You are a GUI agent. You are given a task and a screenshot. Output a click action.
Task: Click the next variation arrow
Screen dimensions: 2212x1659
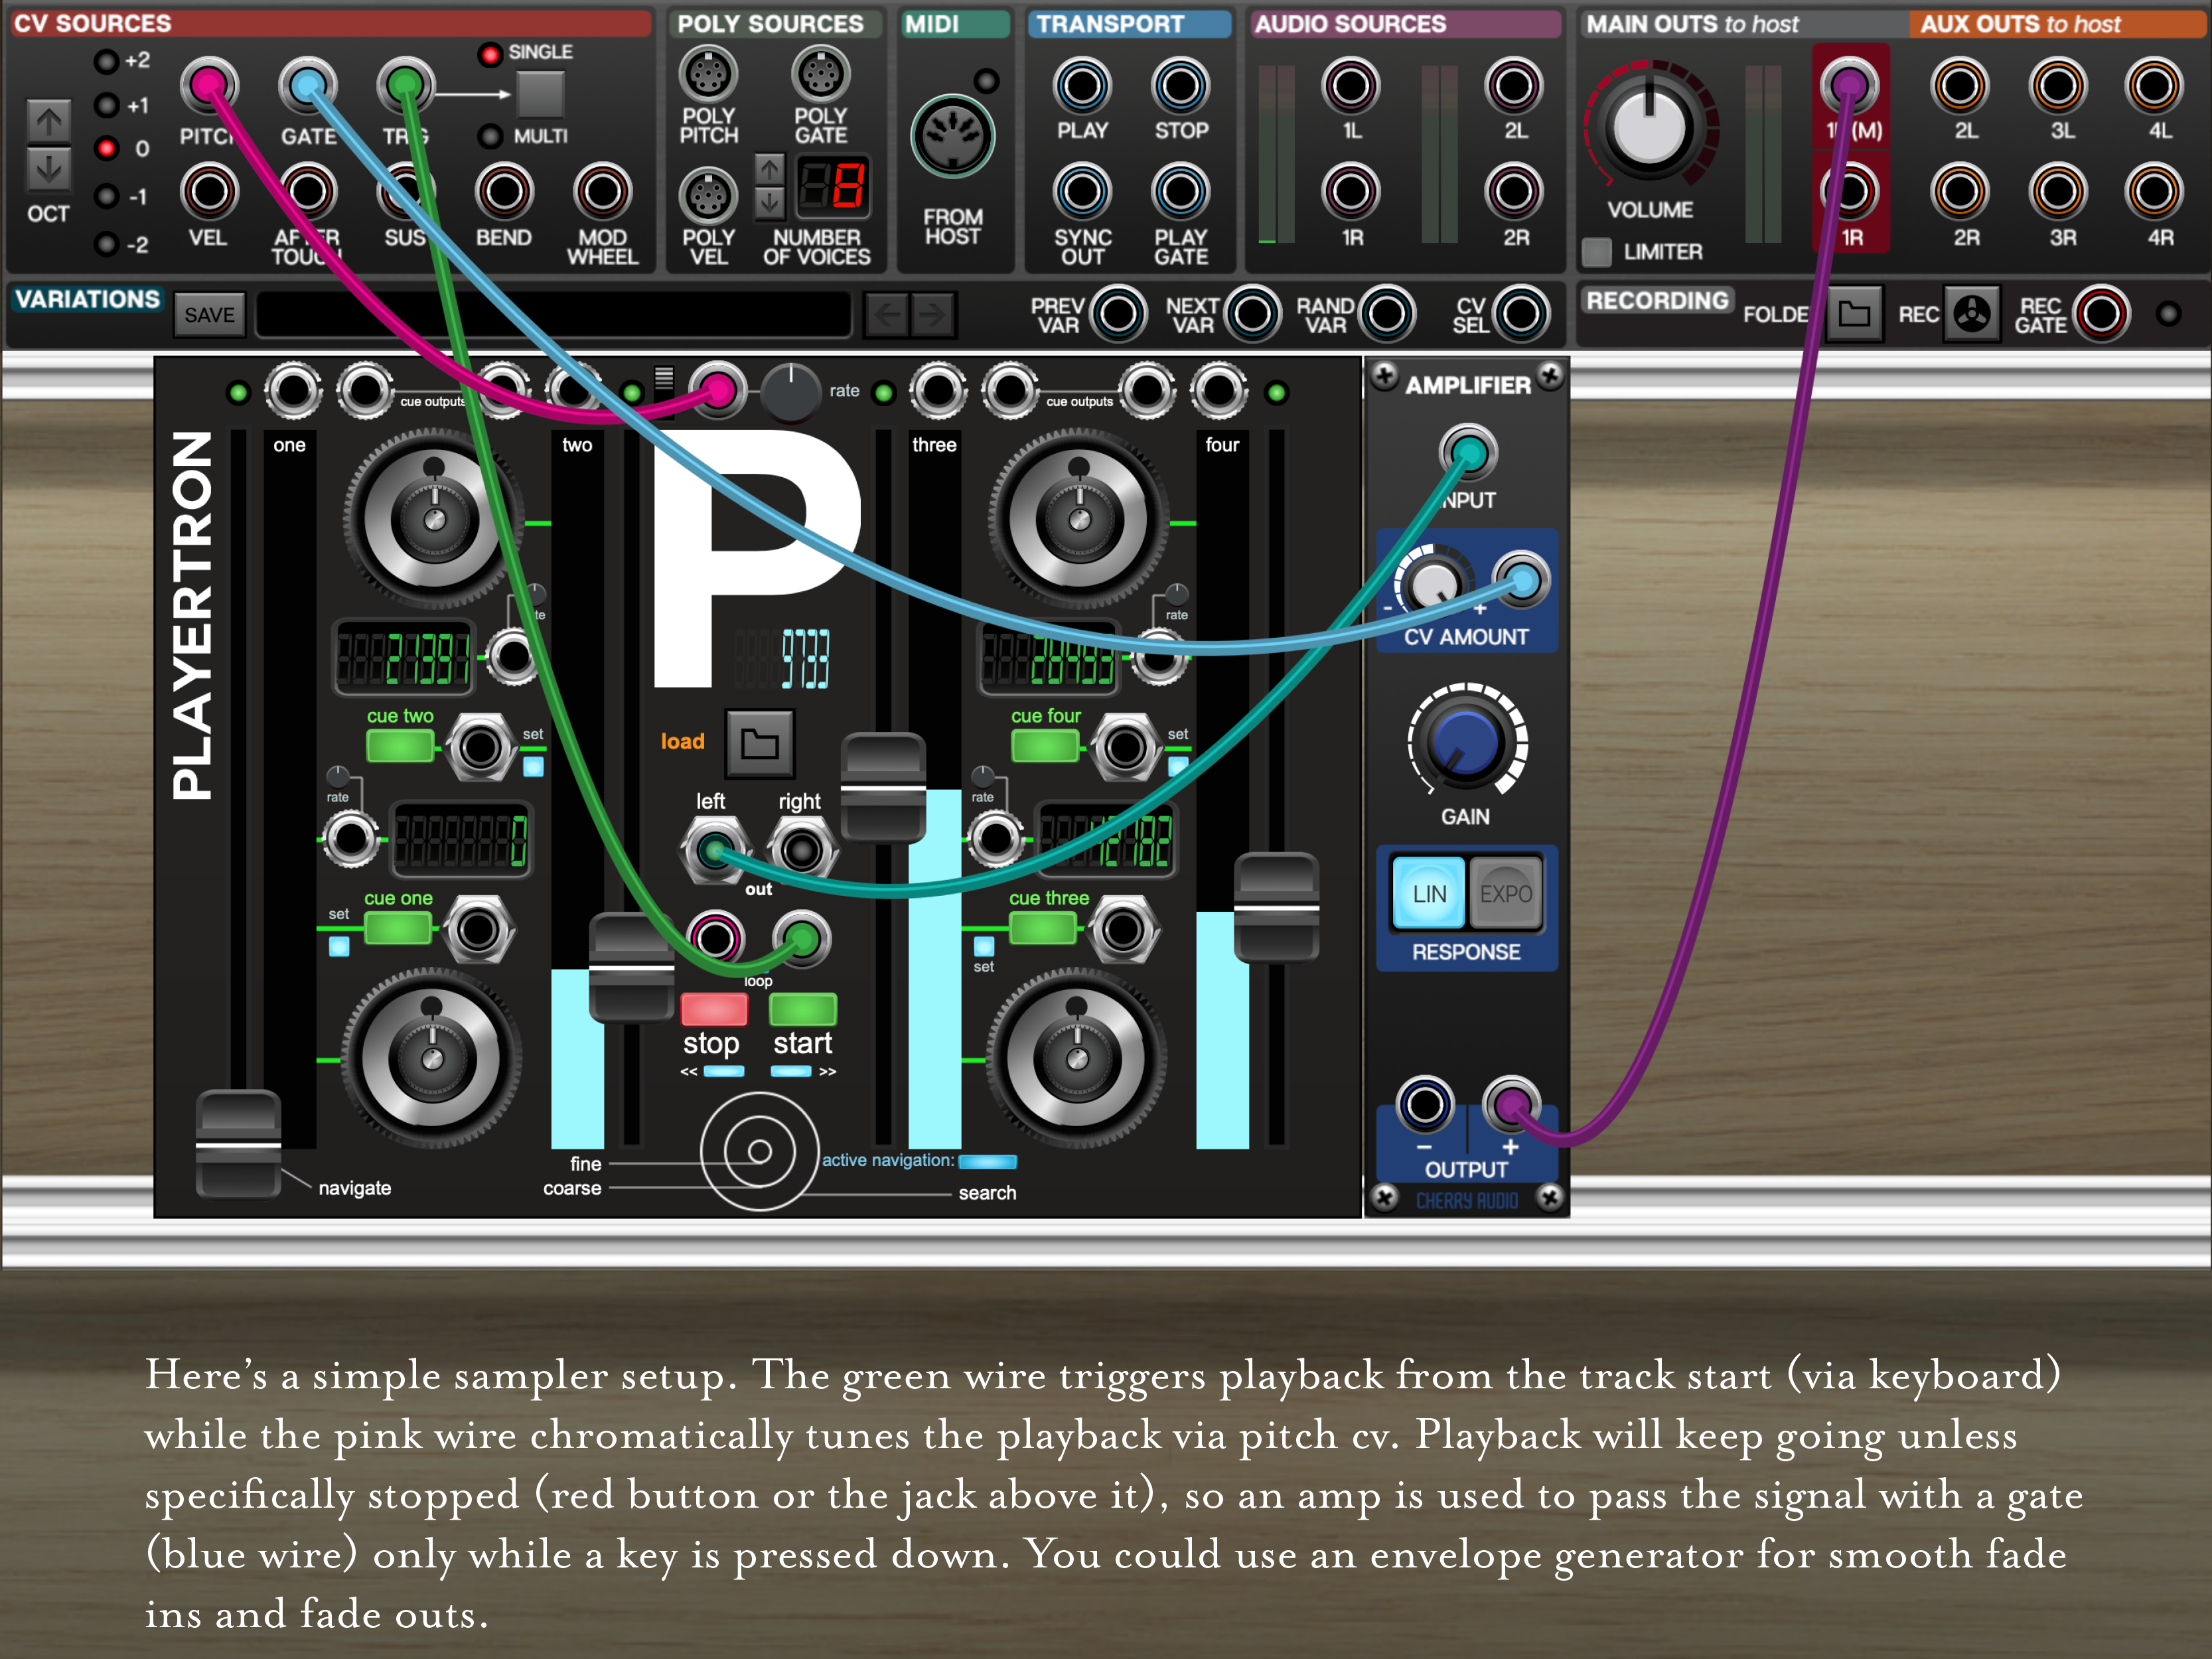[x=932, y=315]
